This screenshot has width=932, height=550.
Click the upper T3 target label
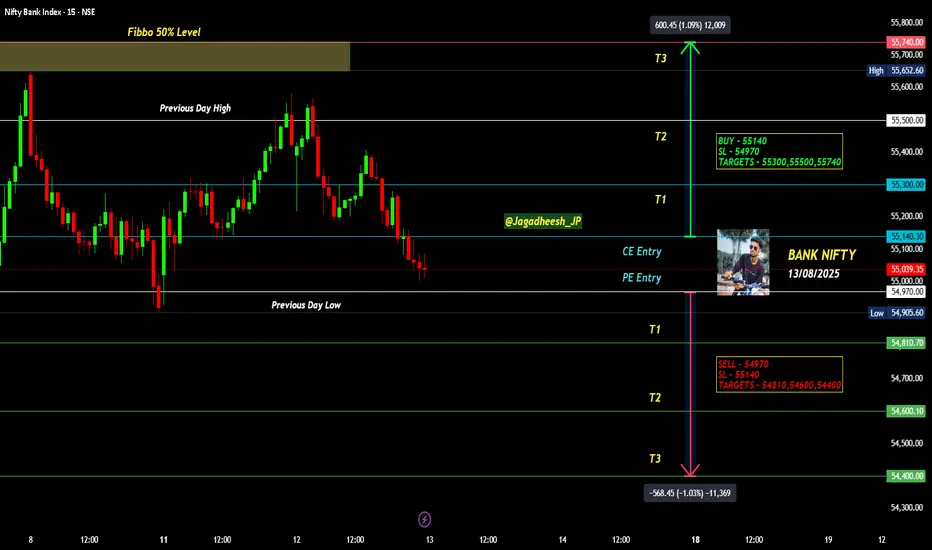[x=660, y=58]
